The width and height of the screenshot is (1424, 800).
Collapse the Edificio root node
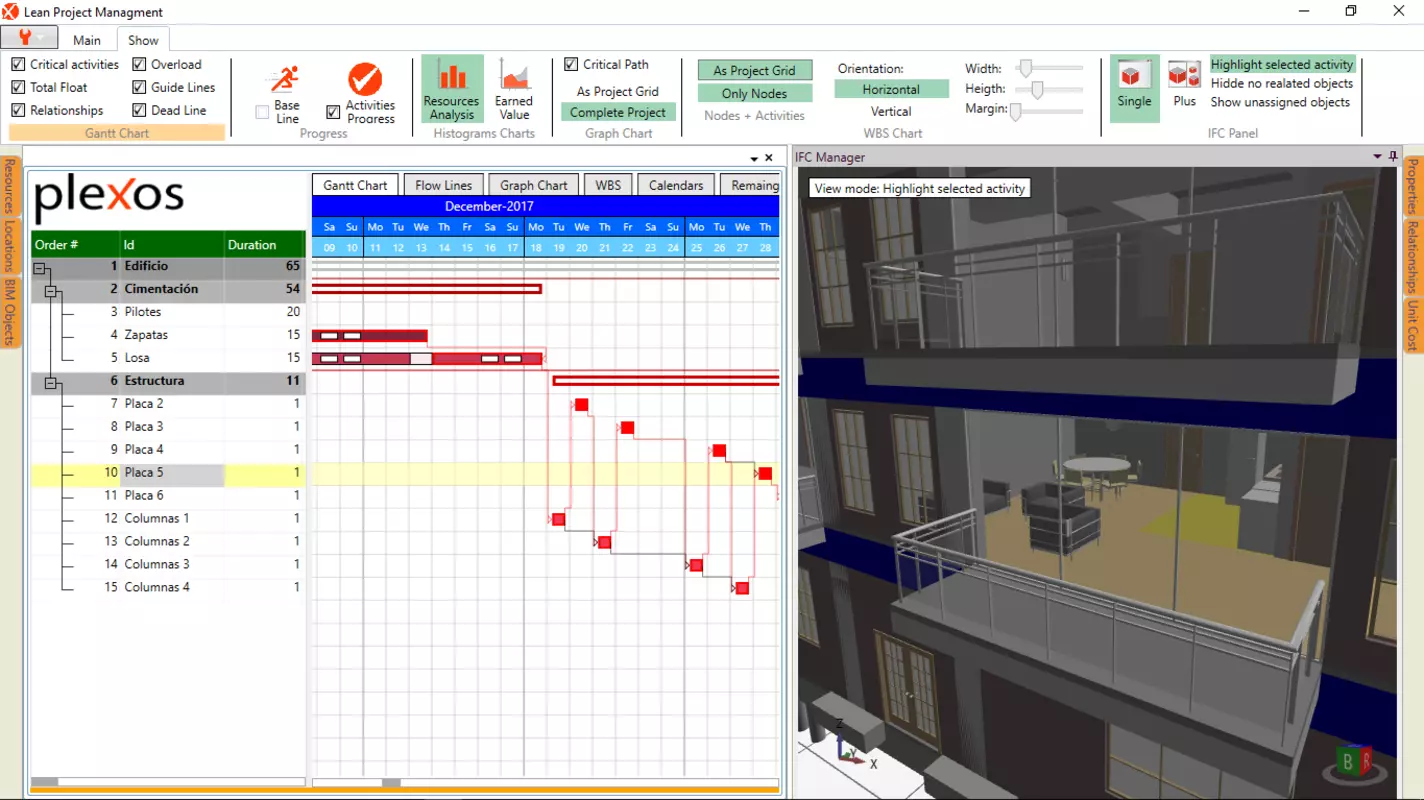click(40, 267)
